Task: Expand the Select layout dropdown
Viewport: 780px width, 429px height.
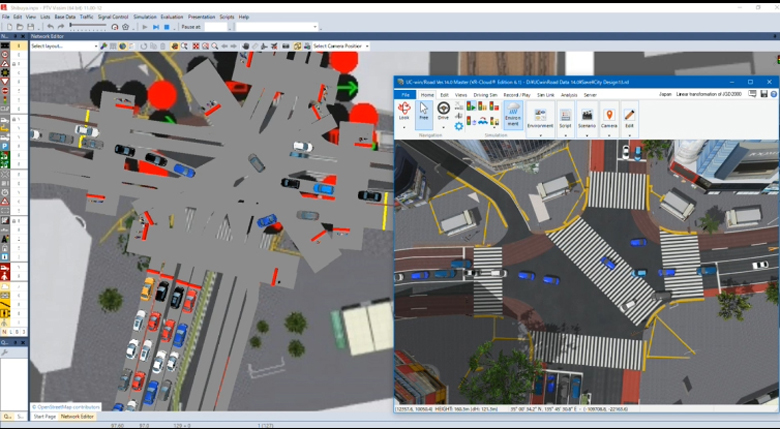Action: (64, 46)
